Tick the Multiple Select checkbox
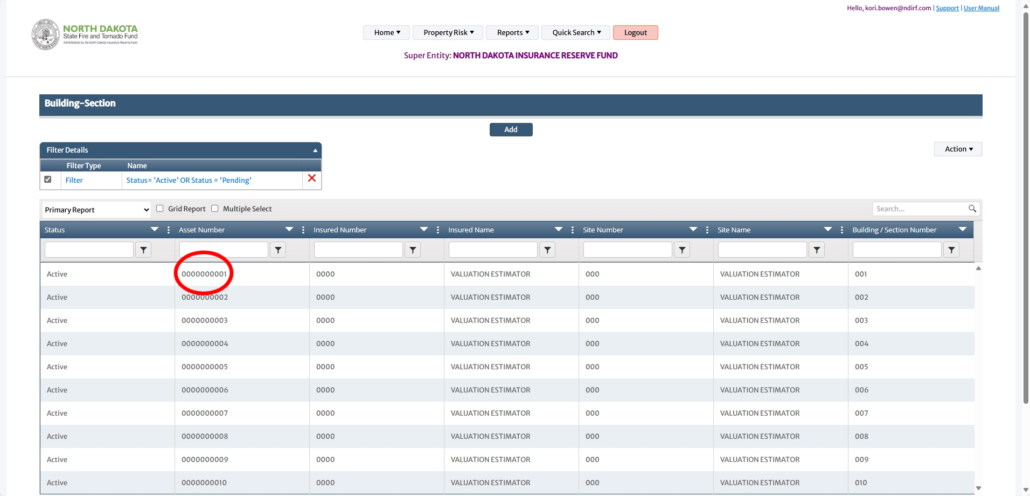Screen dimensions: 1030x496 (x=215, y=209)
